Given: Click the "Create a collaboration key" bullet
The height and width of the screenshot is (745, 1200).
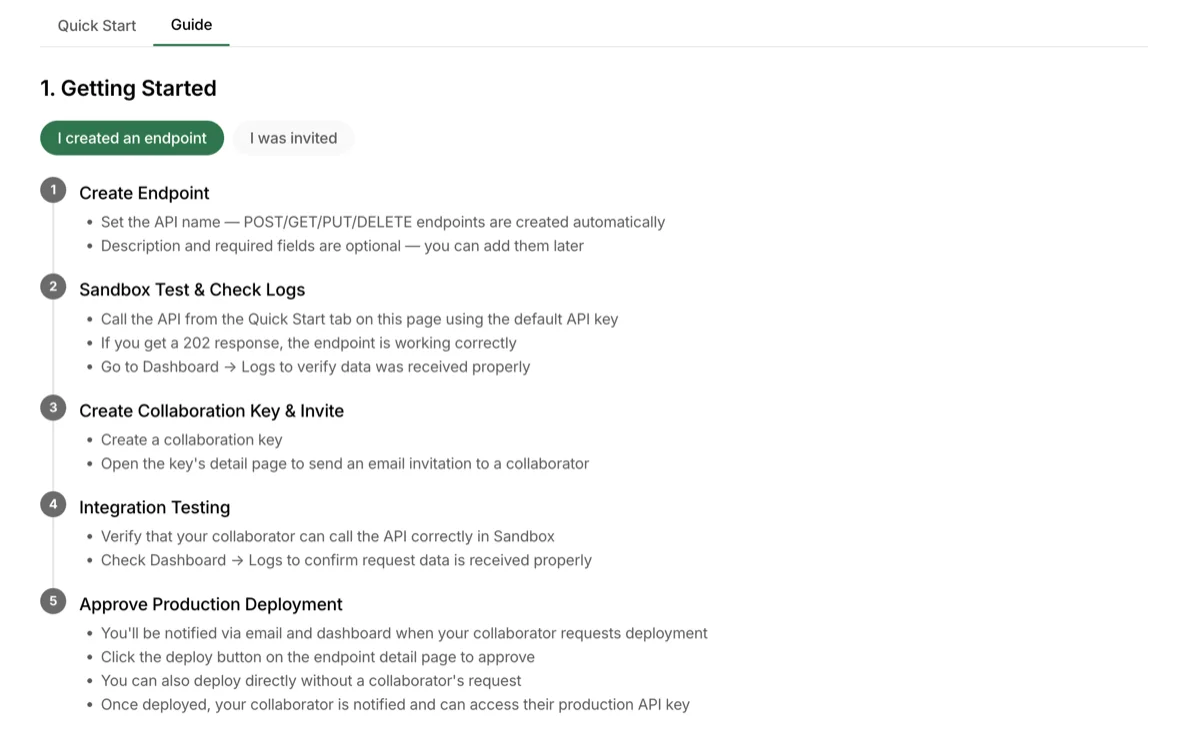Looking at the screenshot, I should pos(191,440).
